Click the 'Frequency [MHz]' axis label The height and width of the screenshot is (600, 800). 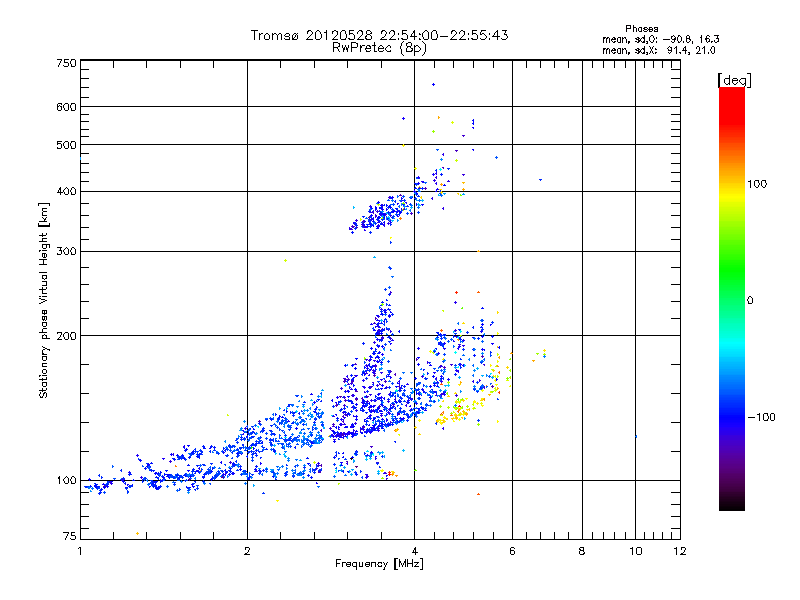click(x=379, y=564)
